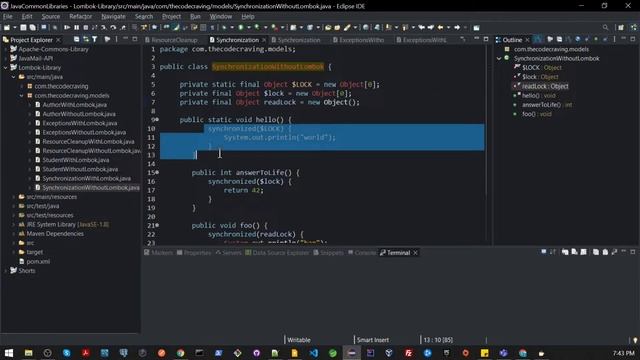Screen dimensions: 640x360
Task: Click the Save All toolbar icon
Action: 32,27
